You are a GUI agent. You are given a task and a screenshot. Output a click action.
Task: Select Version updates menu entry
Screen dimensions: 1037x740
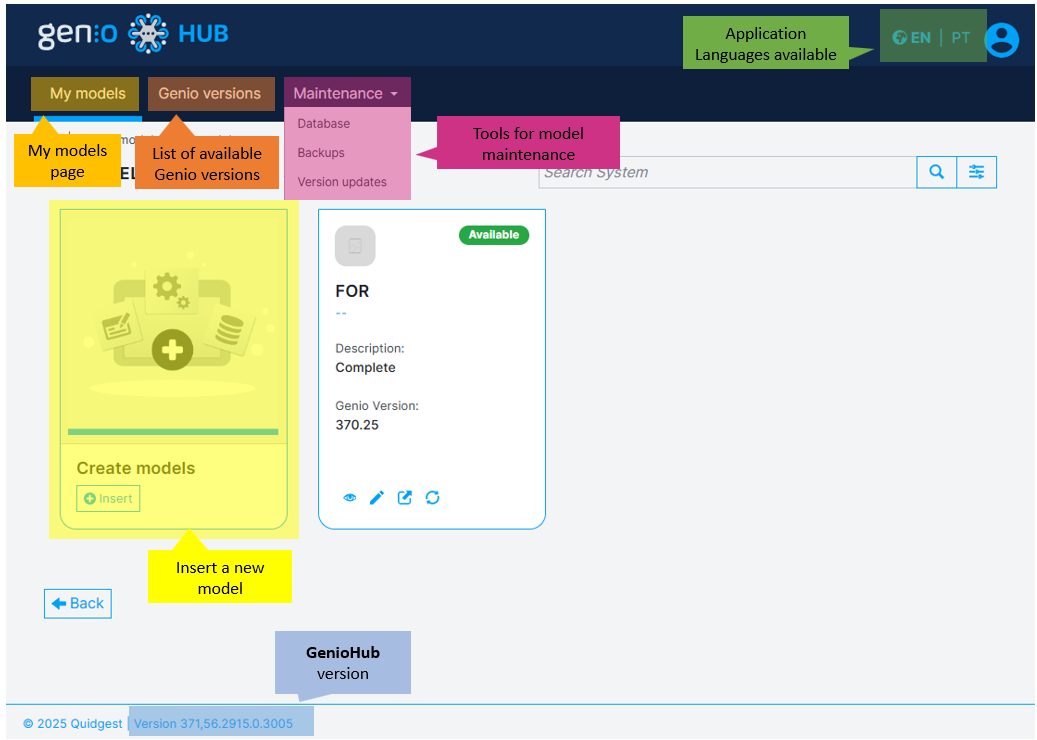342,182
